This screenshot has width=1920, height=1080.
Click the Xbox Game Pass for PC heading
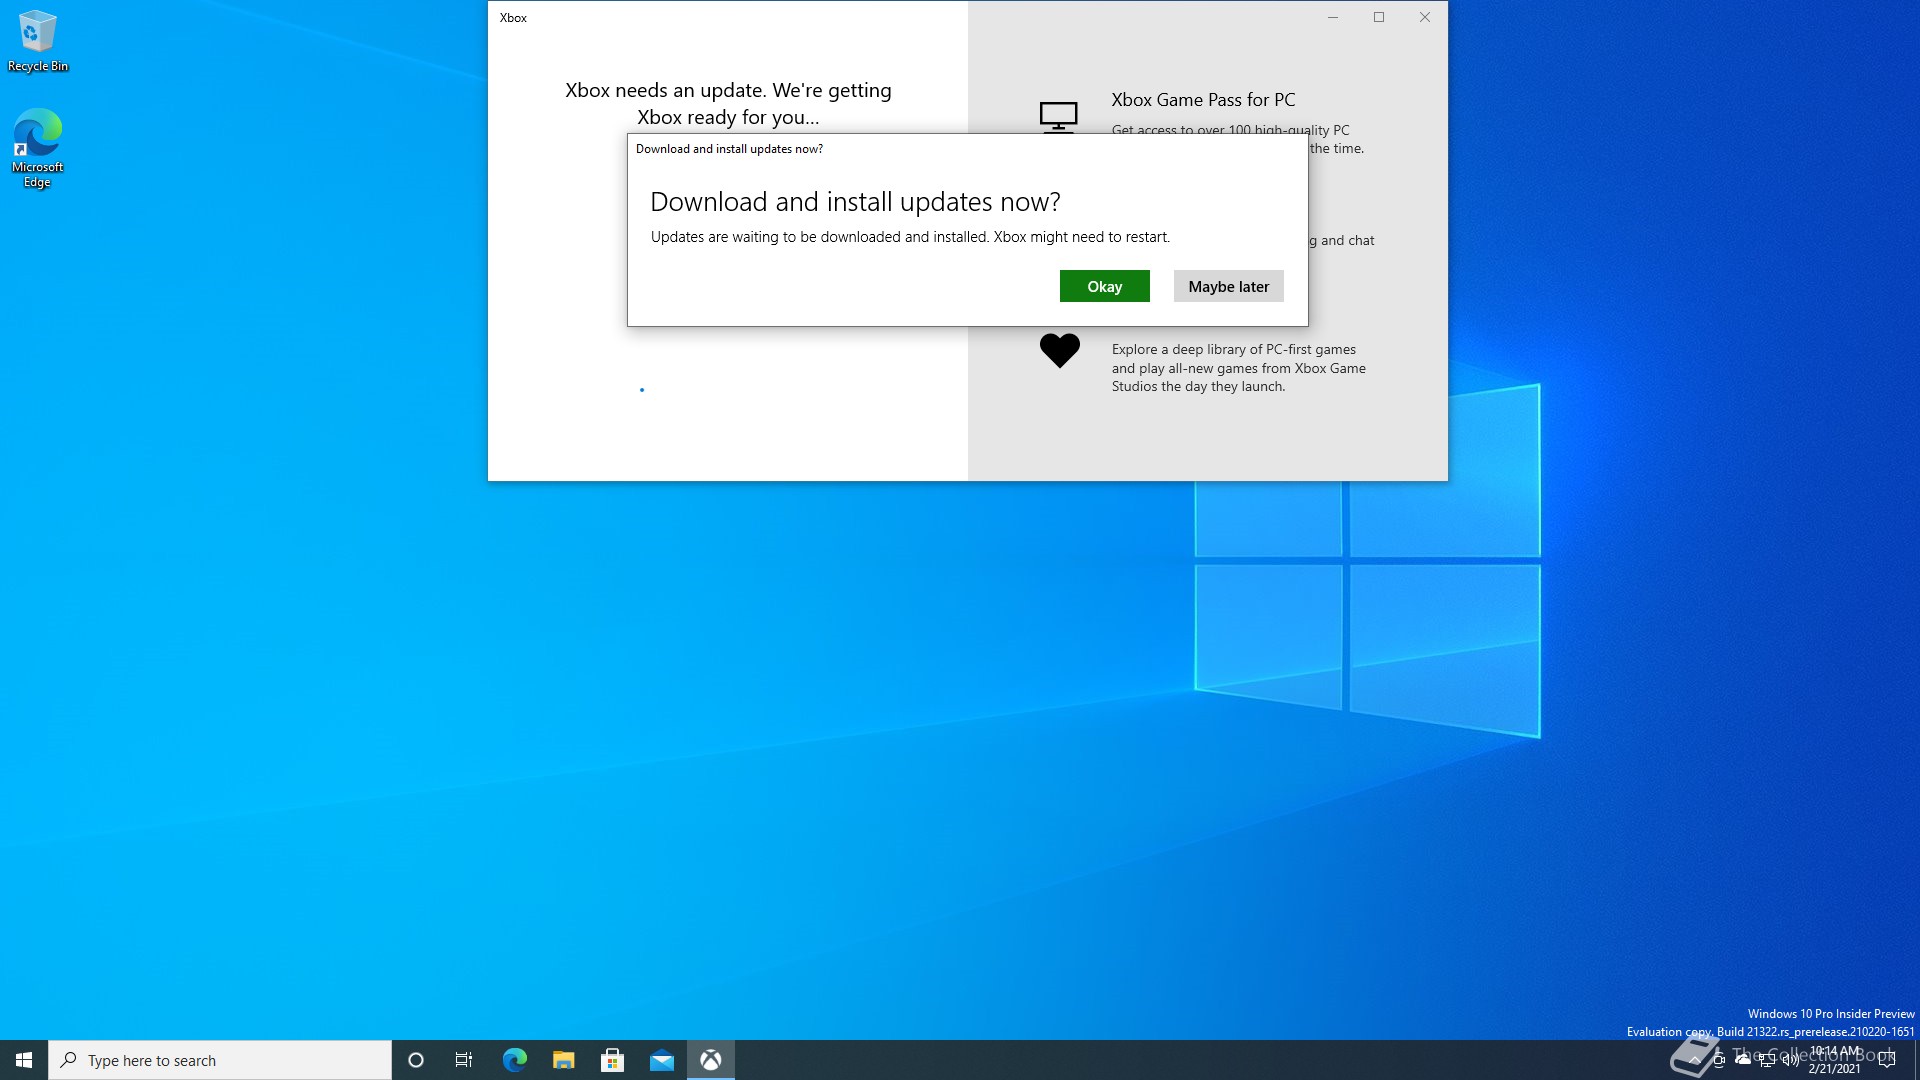[1203, 100]
